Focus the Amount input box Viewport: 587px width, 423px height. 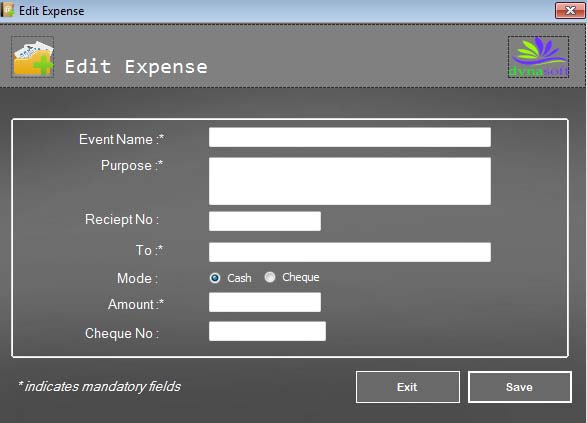265,302
